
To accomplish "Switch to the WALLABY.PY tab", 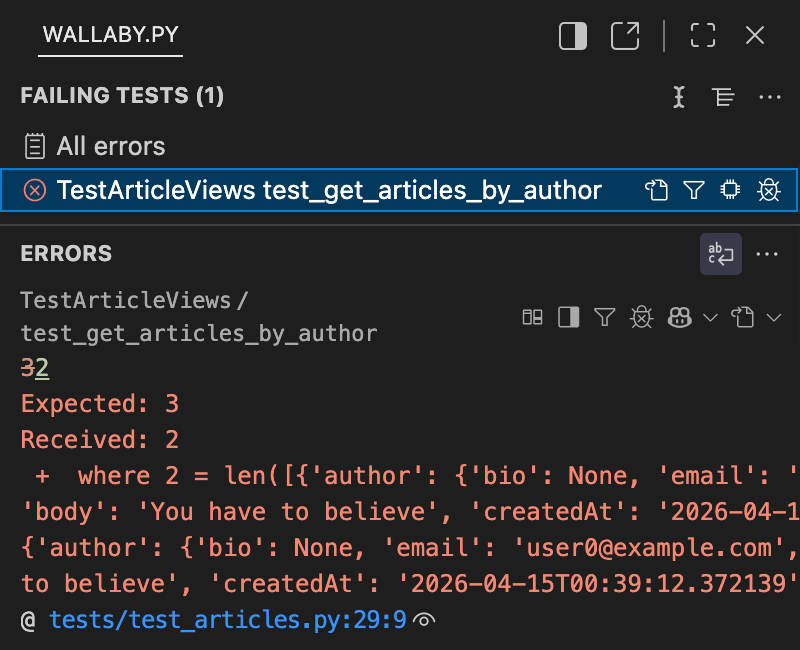I will (110, 35).
